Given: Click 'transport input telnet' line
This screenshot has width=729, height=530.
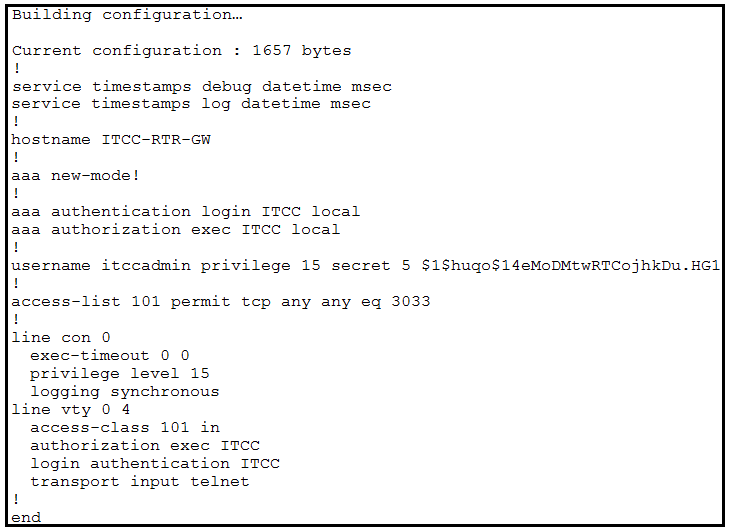Looking at the screenshot, I should tap(140, 482).
